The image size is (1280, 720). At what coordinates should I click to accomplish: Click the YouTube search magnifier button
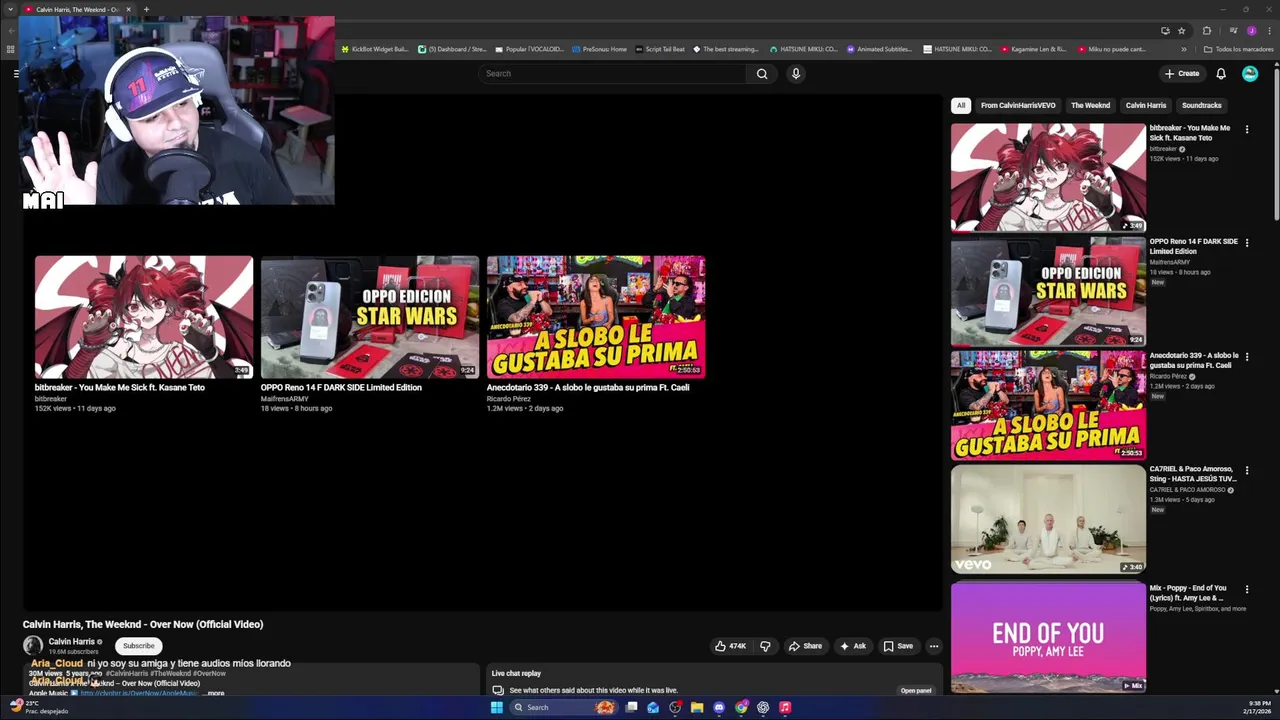coord(762,73)
